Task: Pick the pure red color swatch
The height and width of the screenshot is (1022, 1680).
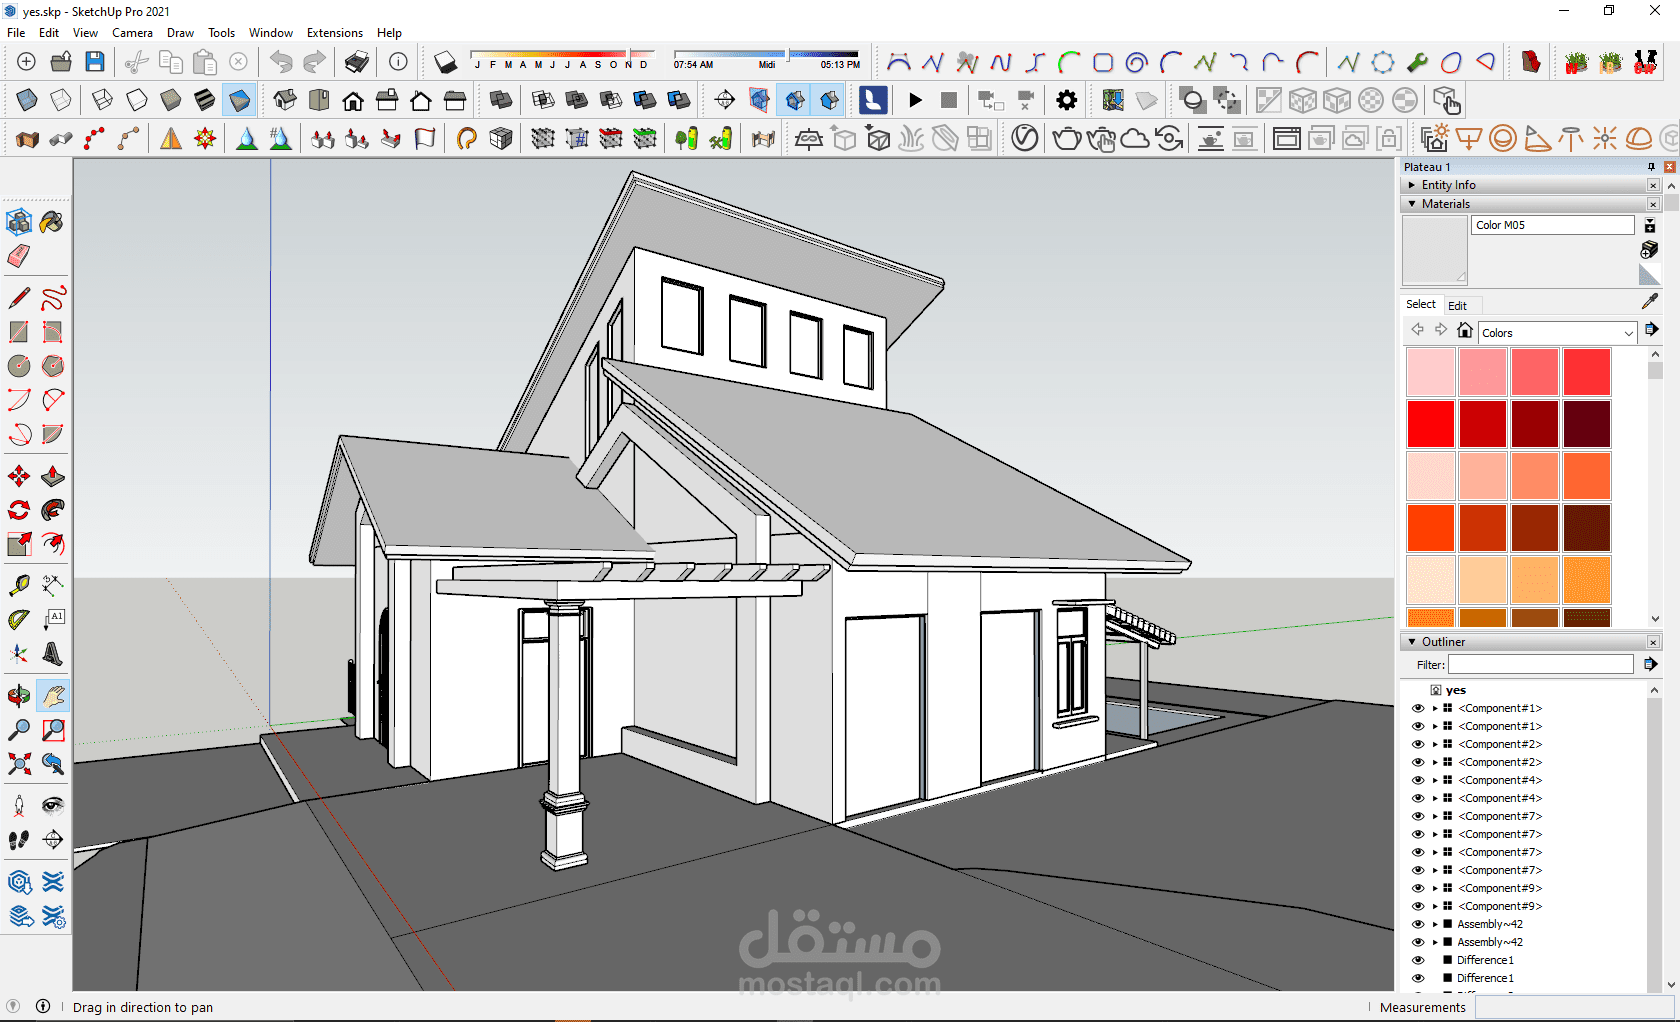Action: (x=1431, y=424)
